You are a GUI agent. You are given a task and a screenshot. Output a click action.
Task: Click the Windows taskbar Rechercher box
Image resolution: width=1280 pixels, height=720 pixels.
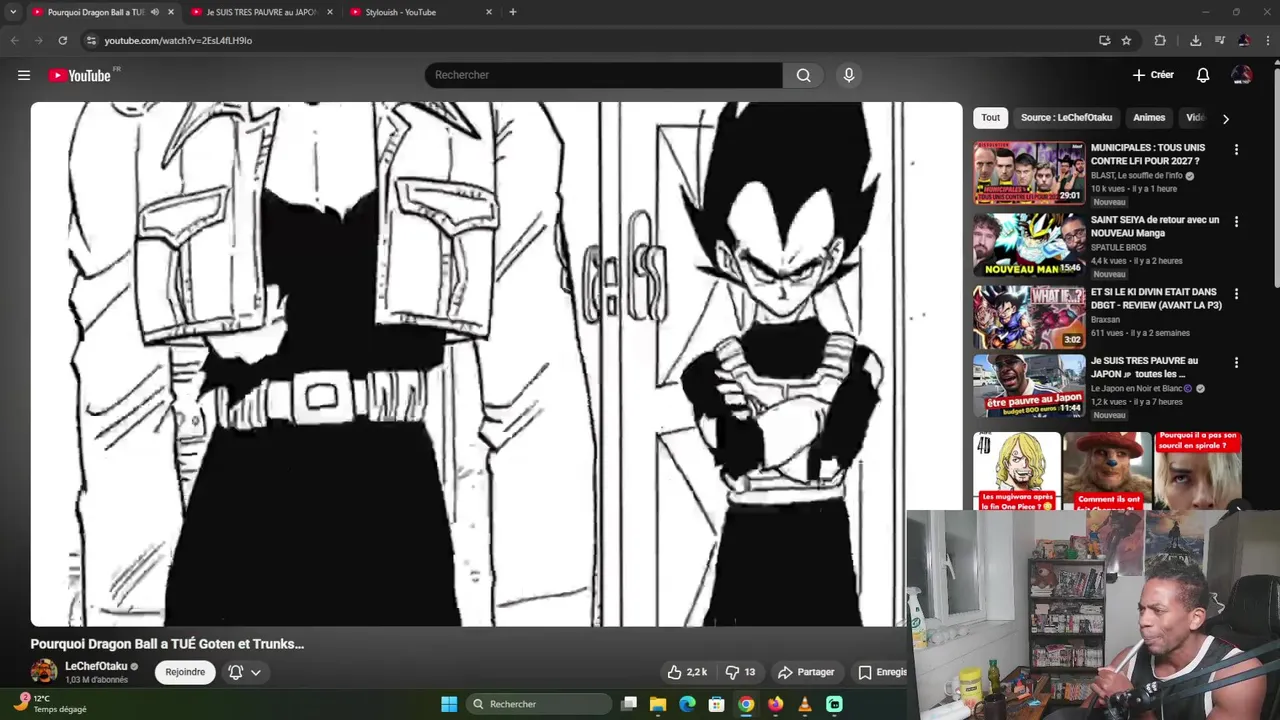tap(540, 704)
